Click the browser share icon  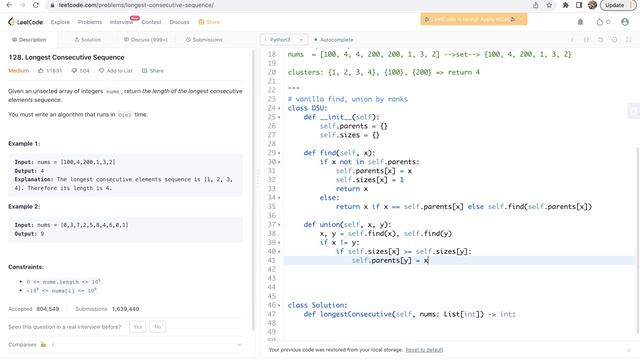[x=536, y=5]
